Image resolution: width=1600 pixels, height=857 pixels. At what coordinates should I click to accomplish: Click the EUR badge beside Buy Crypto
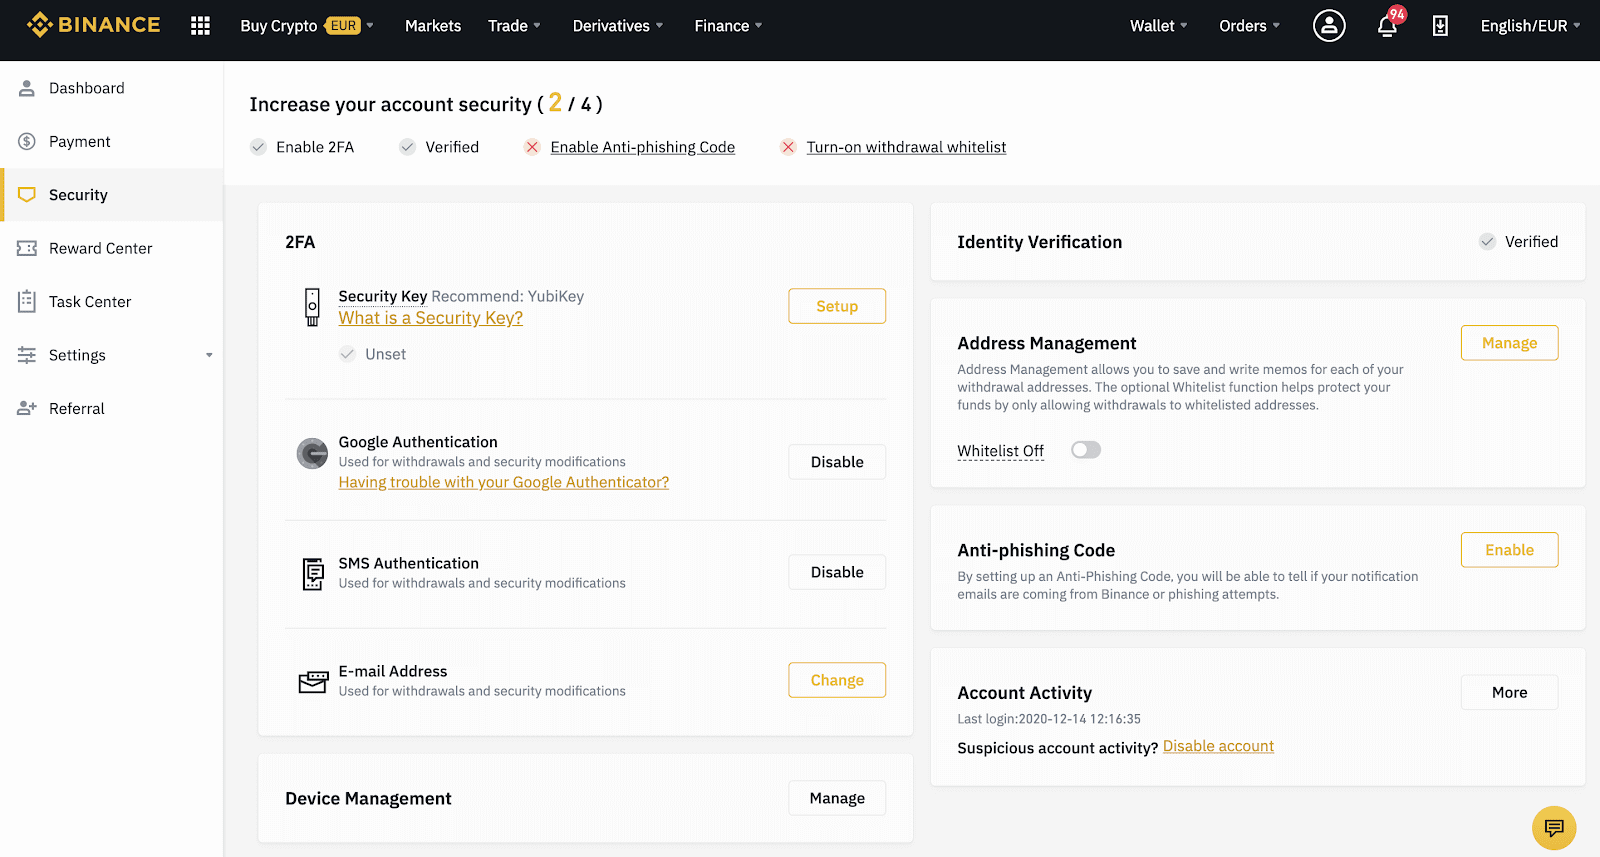[343, 26]
